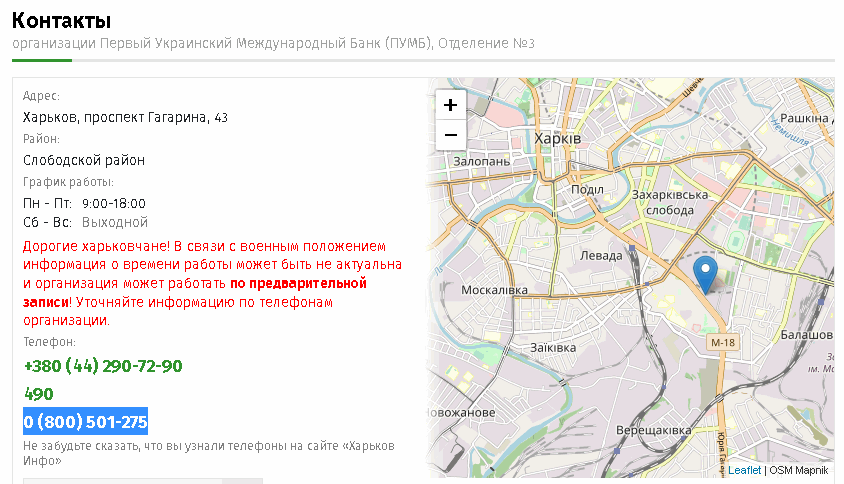Zoom out on the map

pyautogui.click(x=451, y=135)
